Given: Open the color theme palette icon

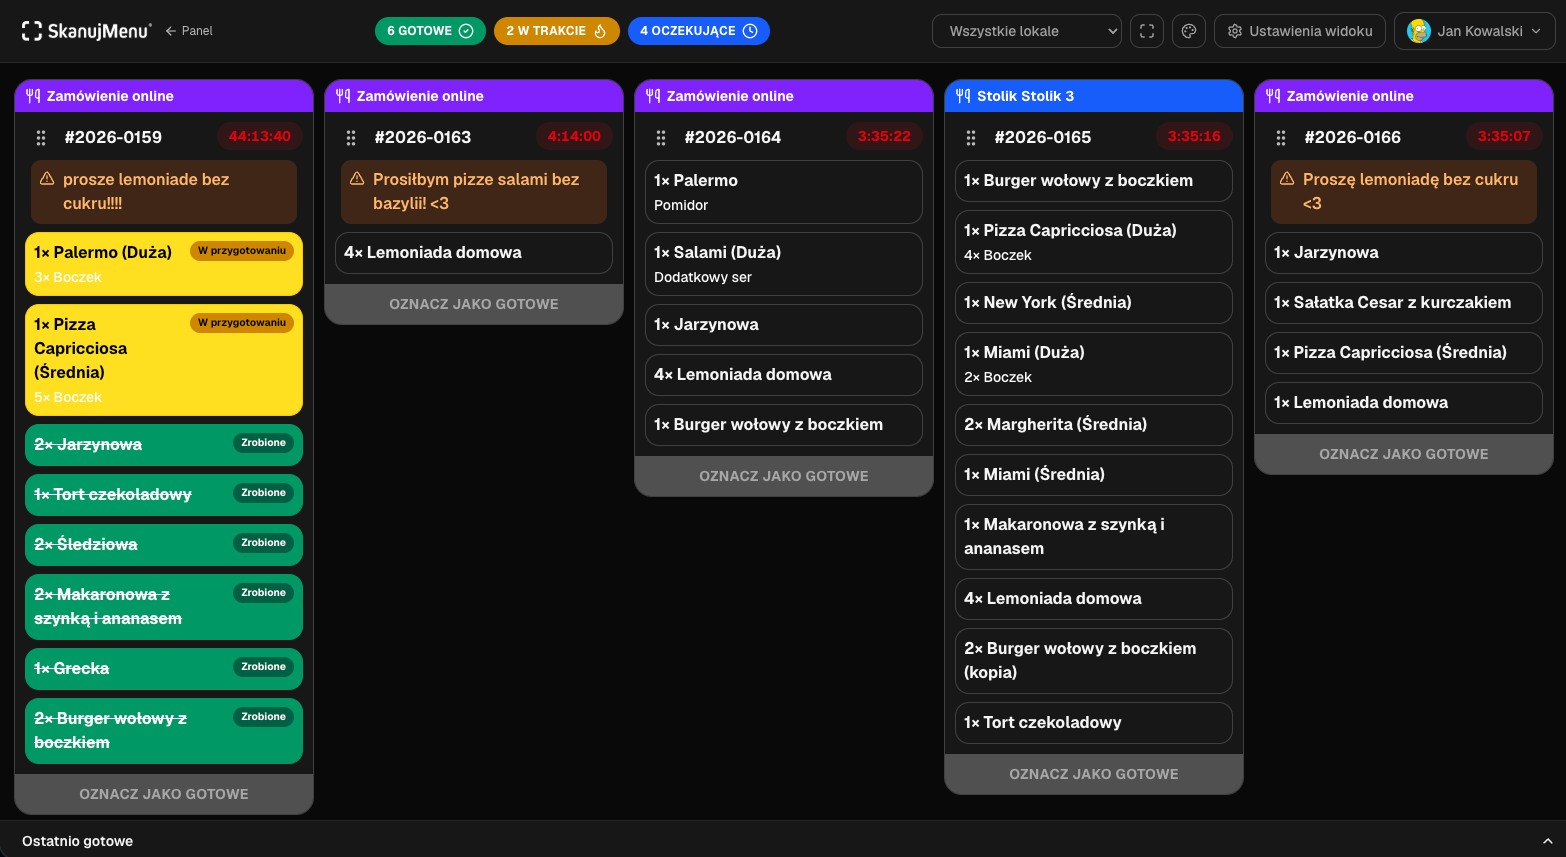Looking at the screenshot, I should click(1189, 31).
